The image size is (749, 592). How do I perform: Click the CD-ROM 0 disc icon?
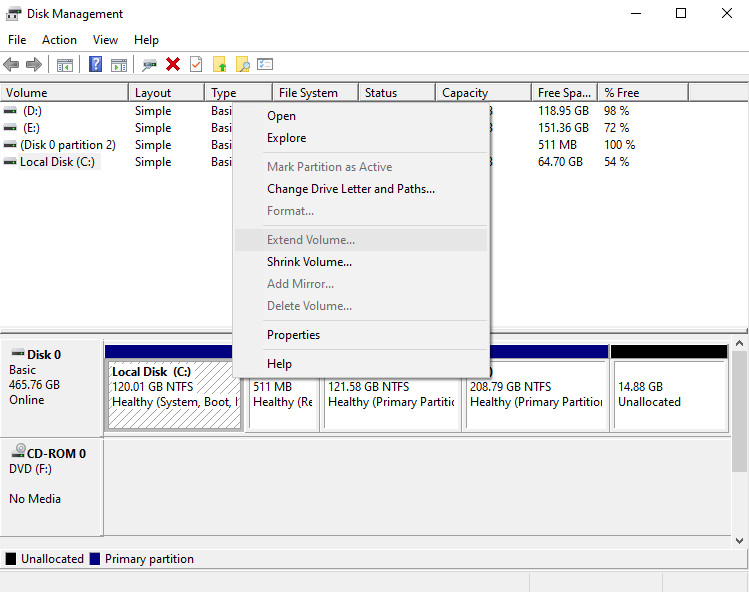coord(19,450)
